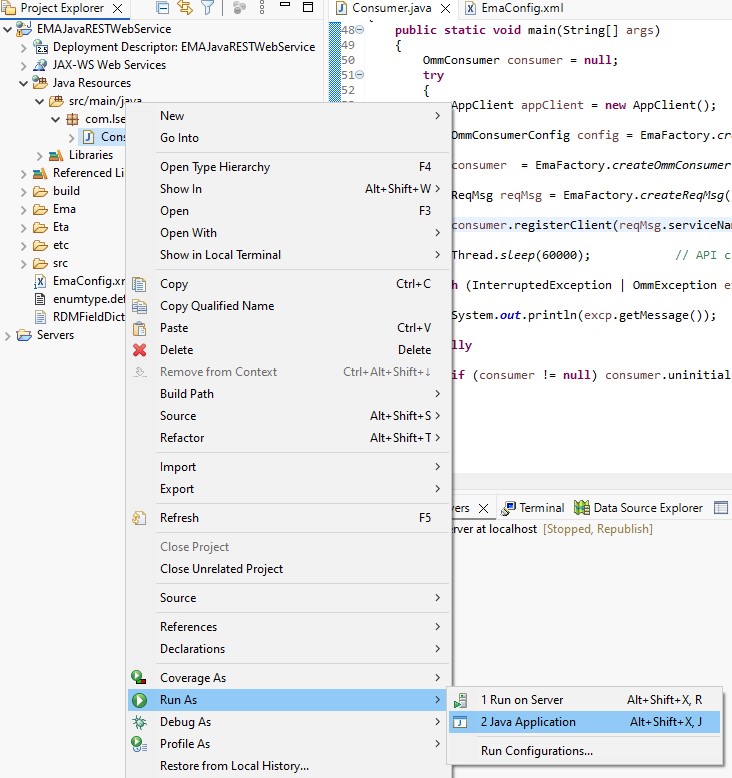This screenshot has height=778, width=732.
Task: Click the Servers folder icon
Action: pyautogui.click(x=24, y=335)
